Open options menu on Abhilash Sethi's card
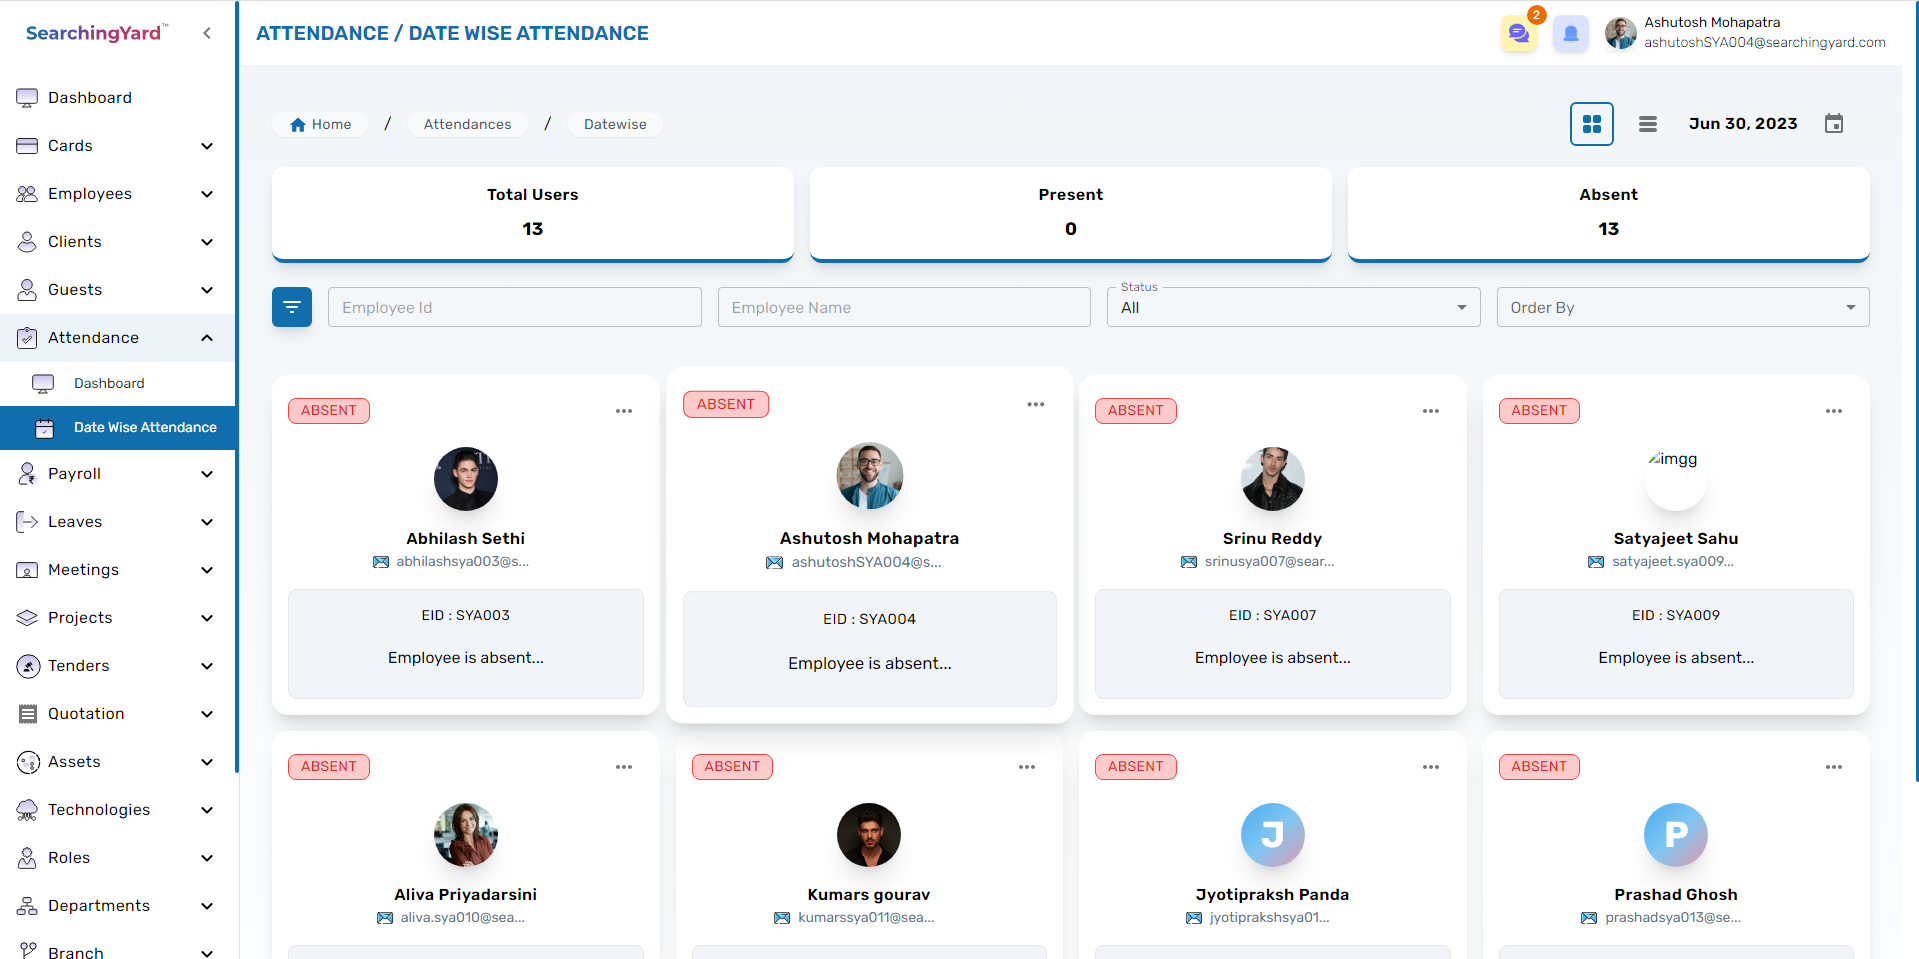 pyautogui.click(x=624, y=411)
